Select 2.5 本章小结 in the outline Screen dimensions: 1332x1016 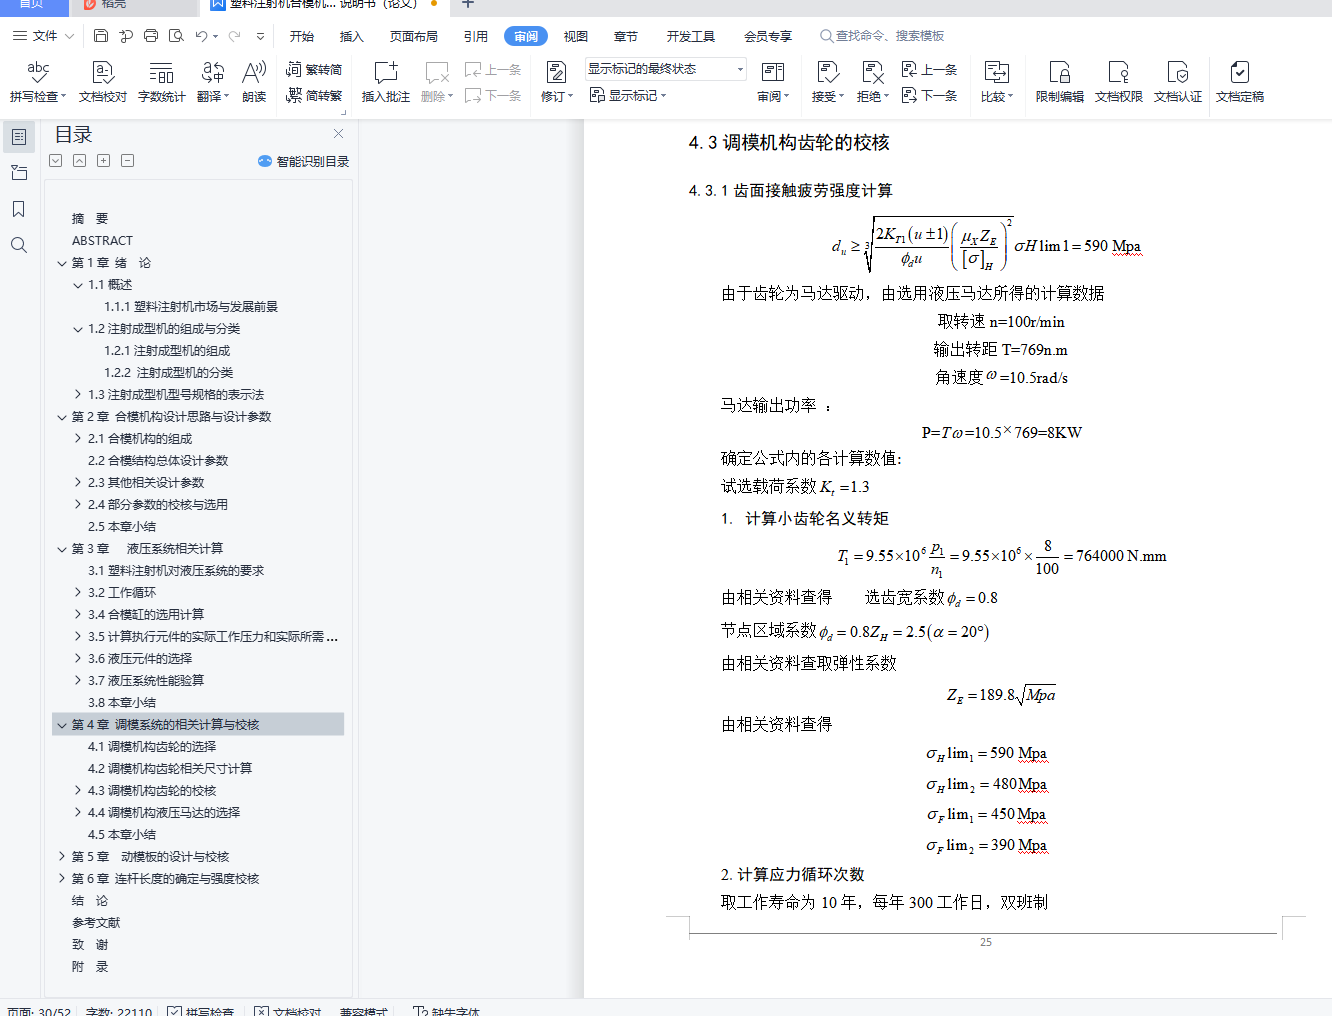pos(122,527)
